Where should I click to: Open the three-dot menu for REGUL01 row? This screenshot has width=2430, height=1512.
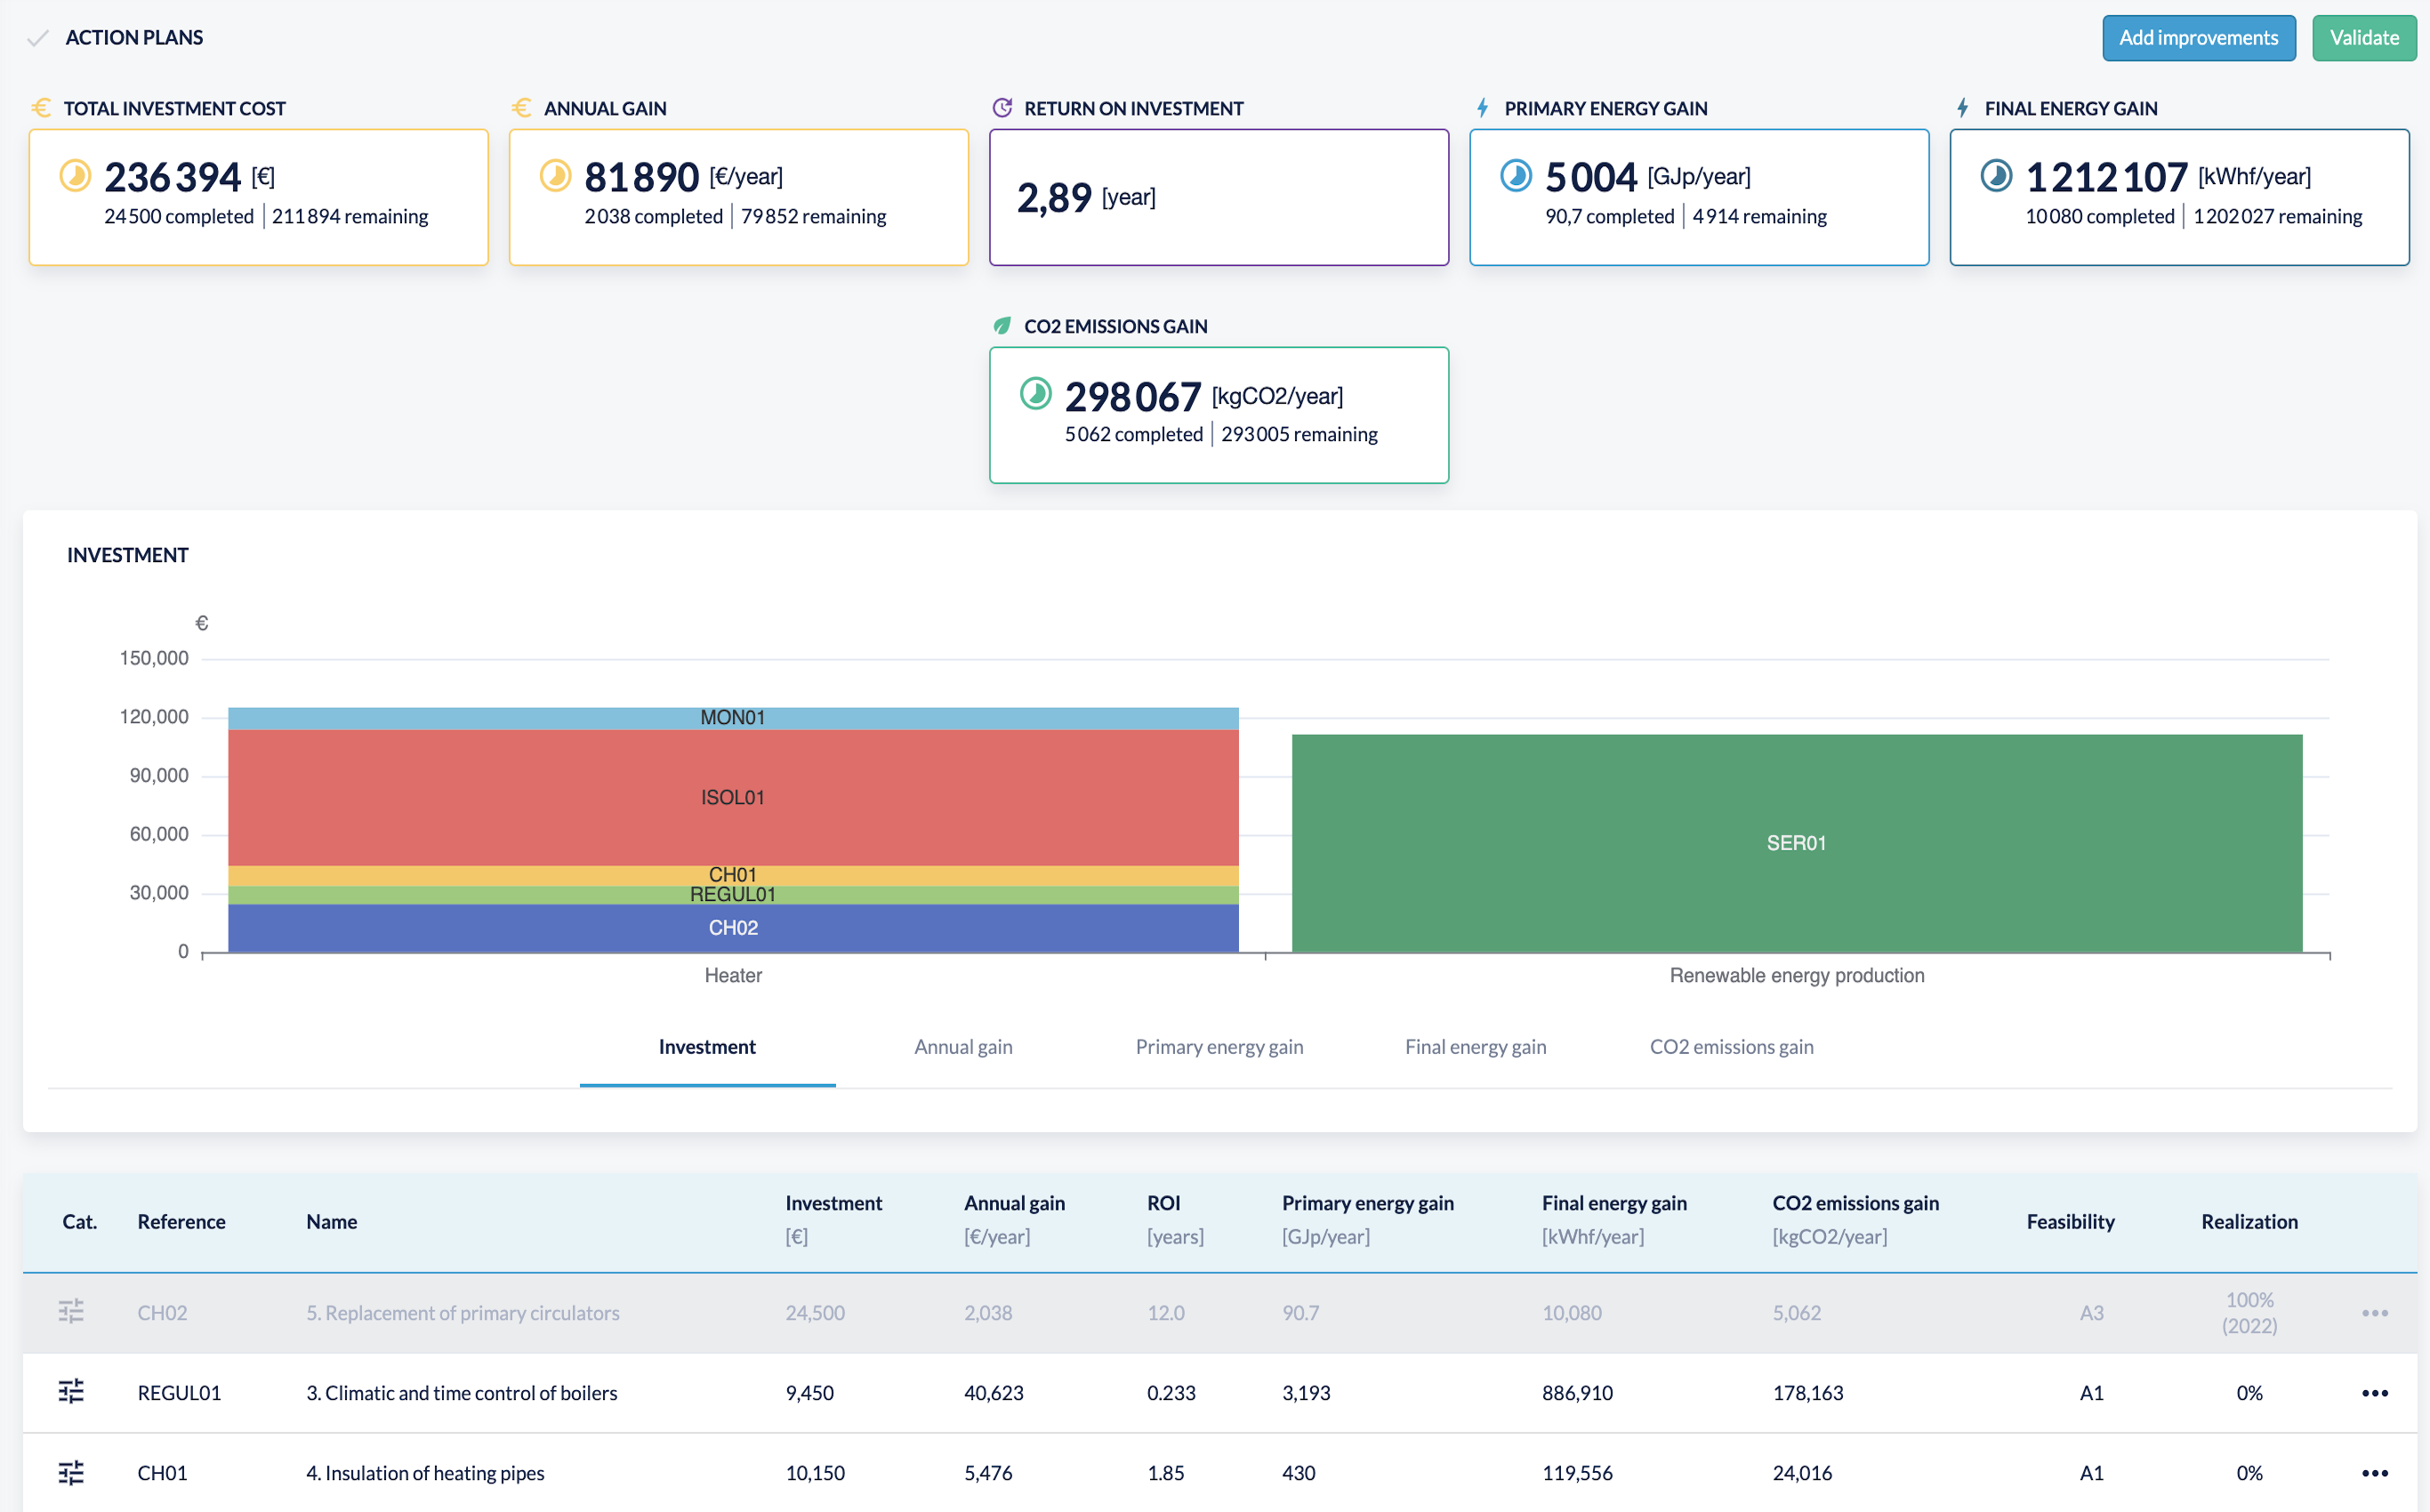pyautogui.click(x=2374, y=1392)
